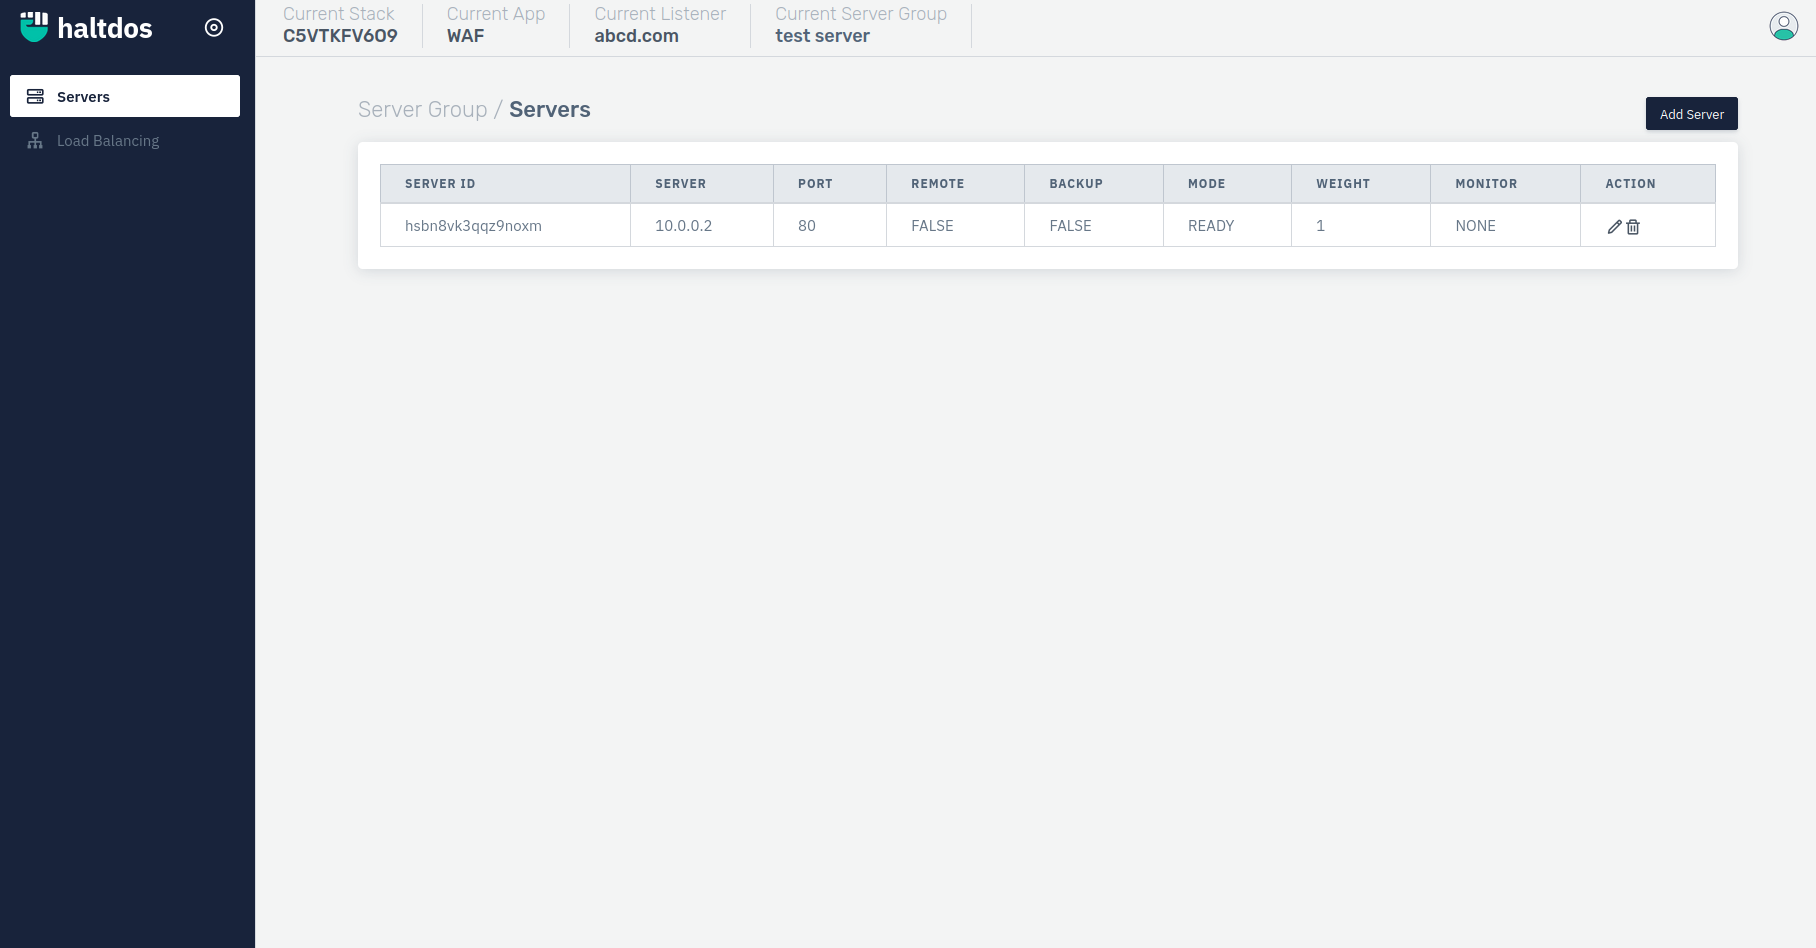Click the Server Group breadcrumb
The height and width of the screenshot is (948, 1816).
tap(423, 110)
